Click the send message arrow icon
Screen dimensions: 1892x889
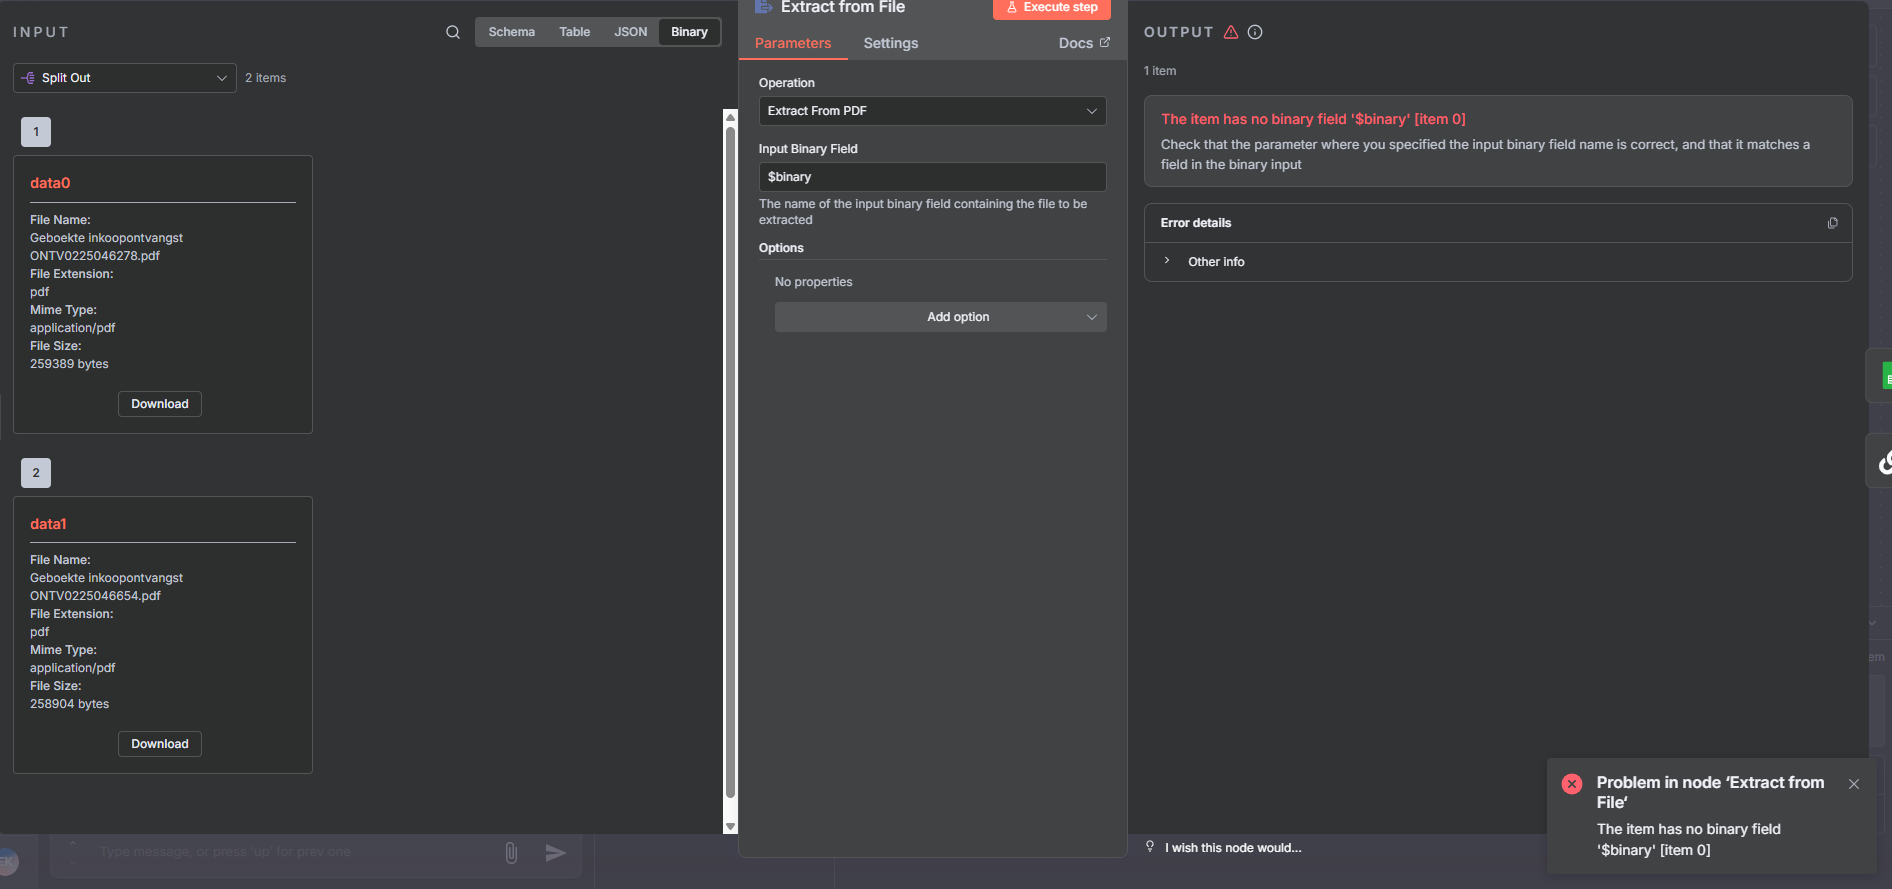pos(556,852)
